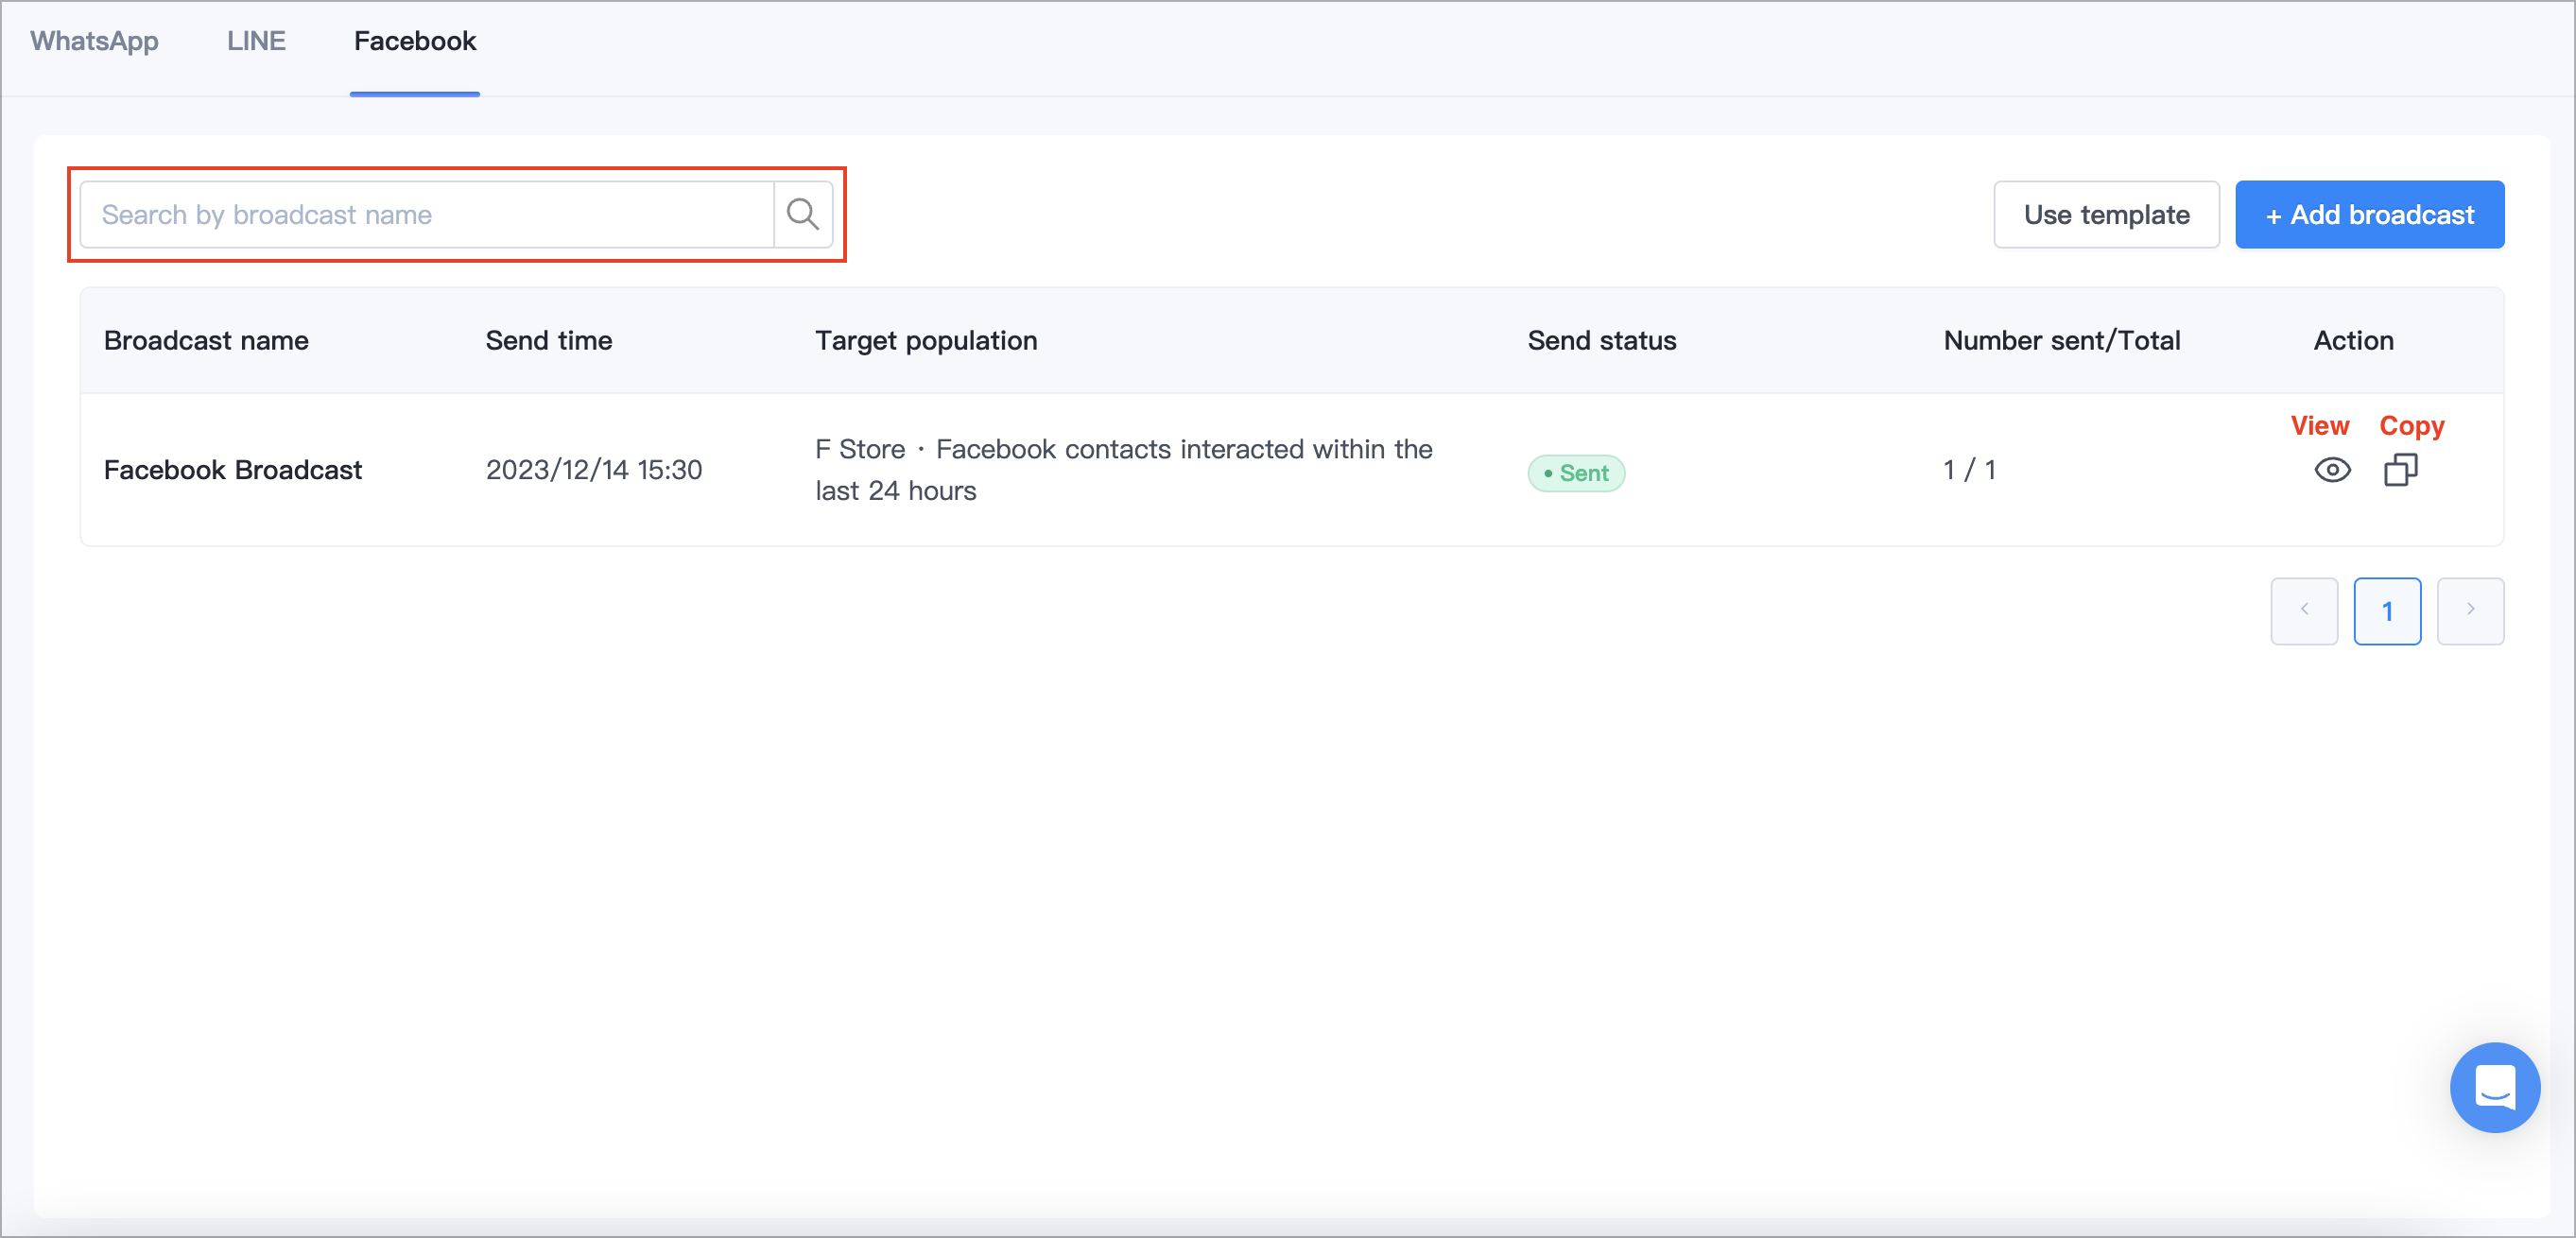Click the Target population column header
This screenshot has height=1238, width=2576.
click(x=926, y=340)
